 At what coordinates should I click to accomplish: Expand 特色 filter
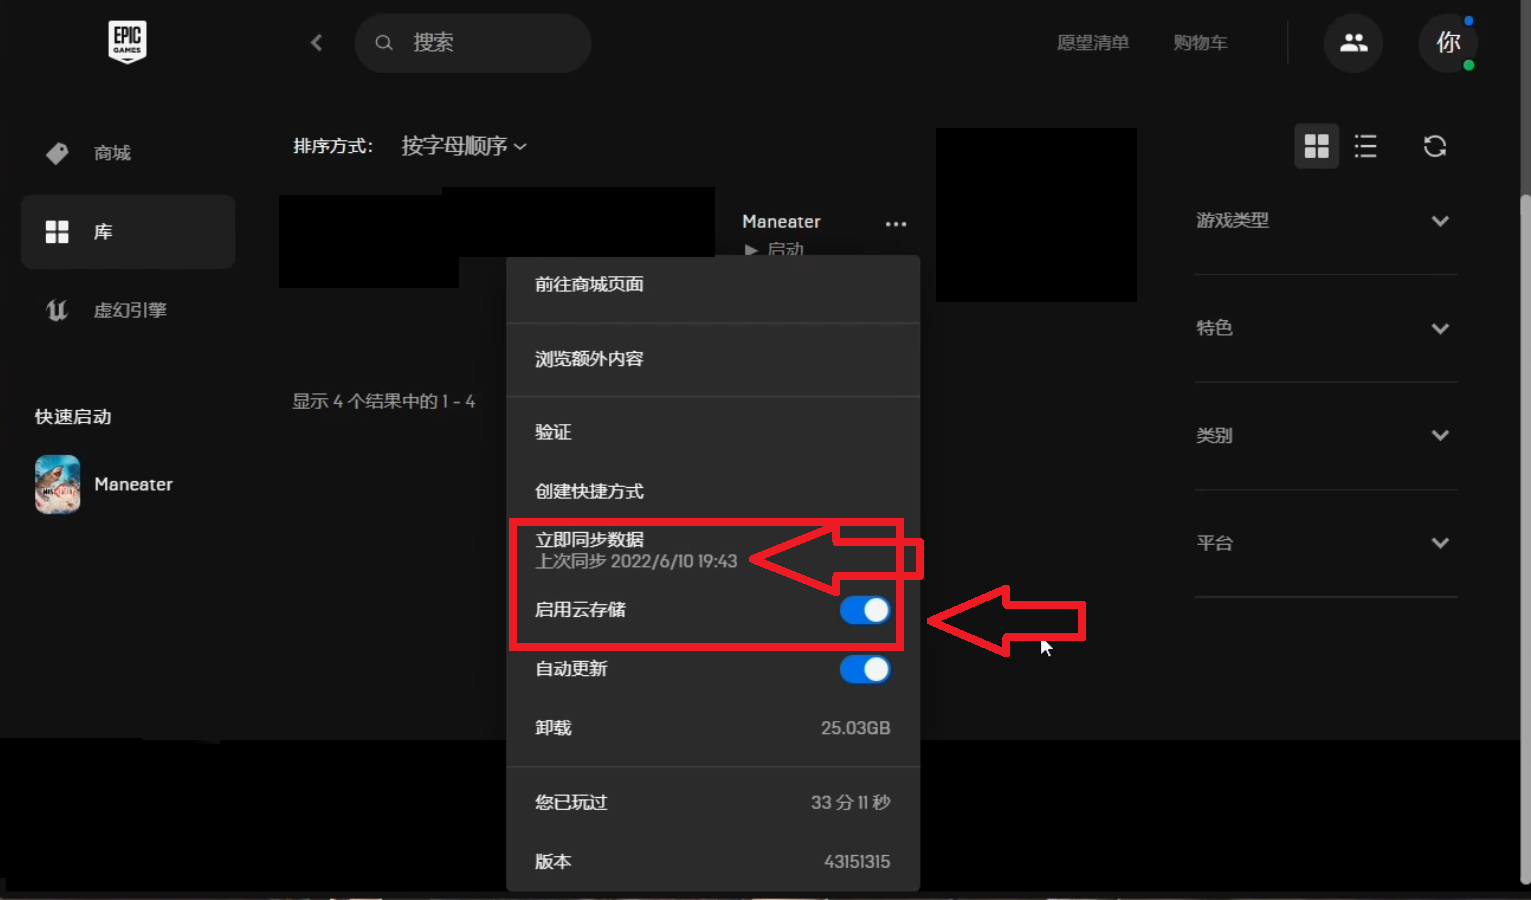(x=1326, y=328)
